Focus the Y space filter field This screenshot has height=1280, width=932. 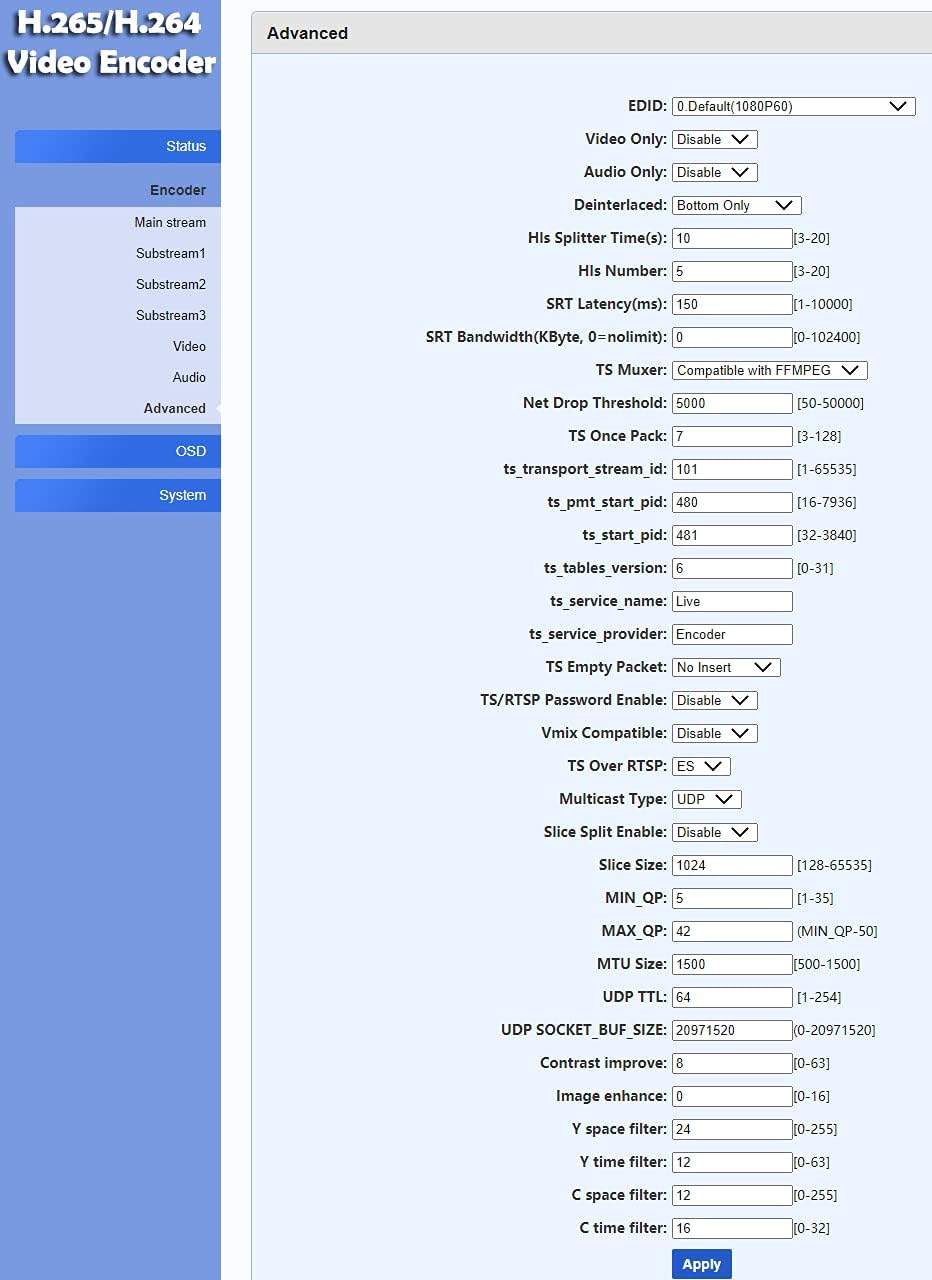click(x=732, y=1129)
